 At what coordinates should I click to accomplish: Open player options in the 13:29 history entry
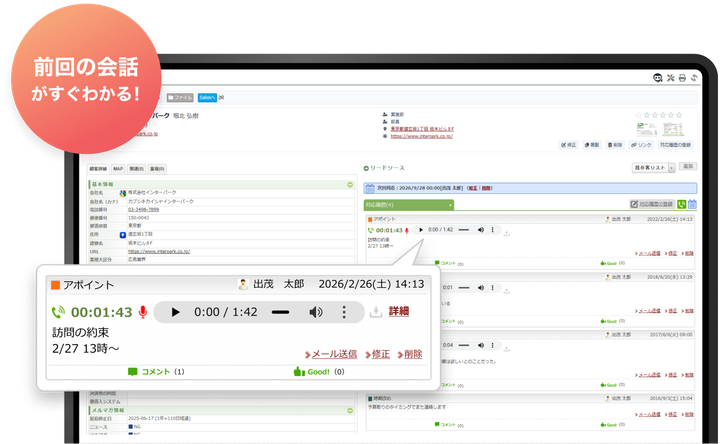(493, 288)
